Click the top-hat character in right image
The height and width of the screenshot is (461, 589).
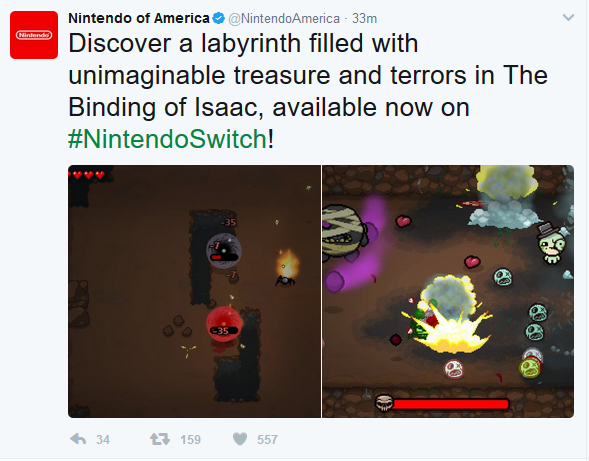tap(551, 243)
